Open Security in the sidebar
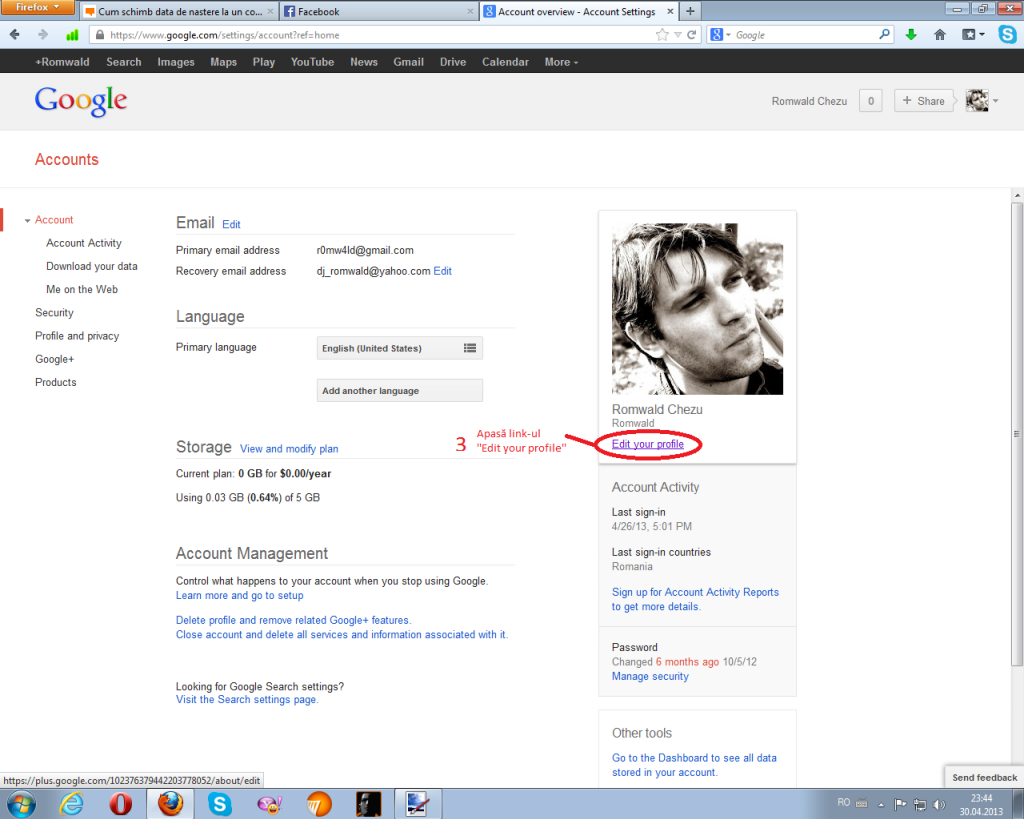 [x=54, y=313]
